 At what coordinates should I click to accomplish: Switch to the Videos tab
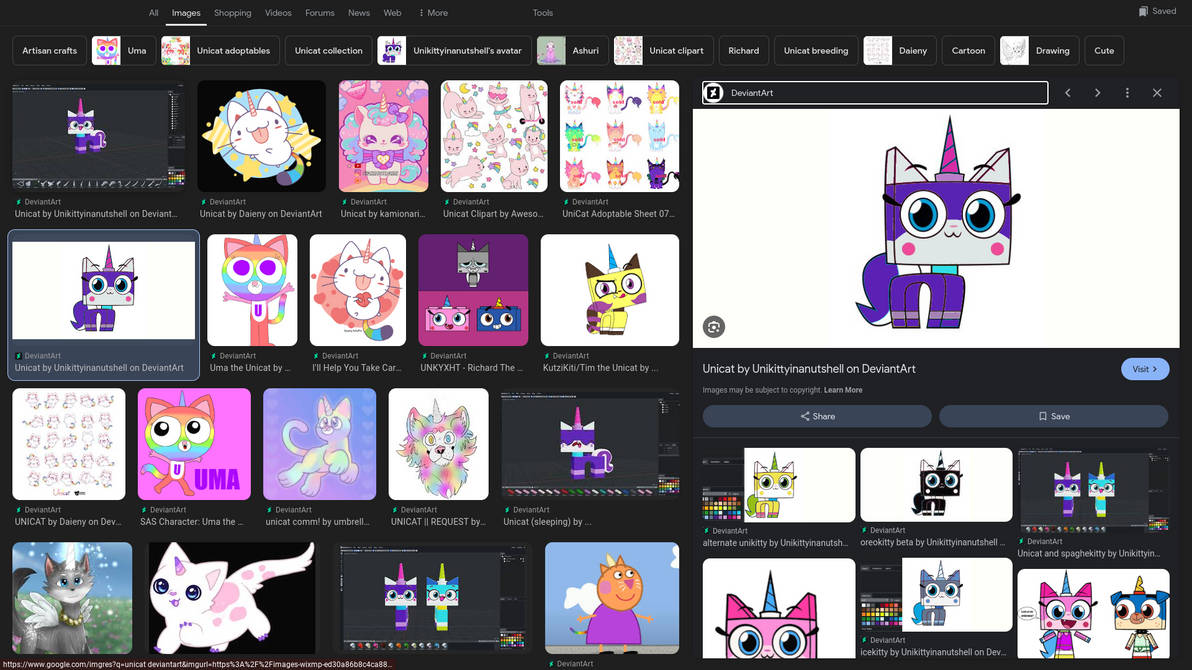277,12
